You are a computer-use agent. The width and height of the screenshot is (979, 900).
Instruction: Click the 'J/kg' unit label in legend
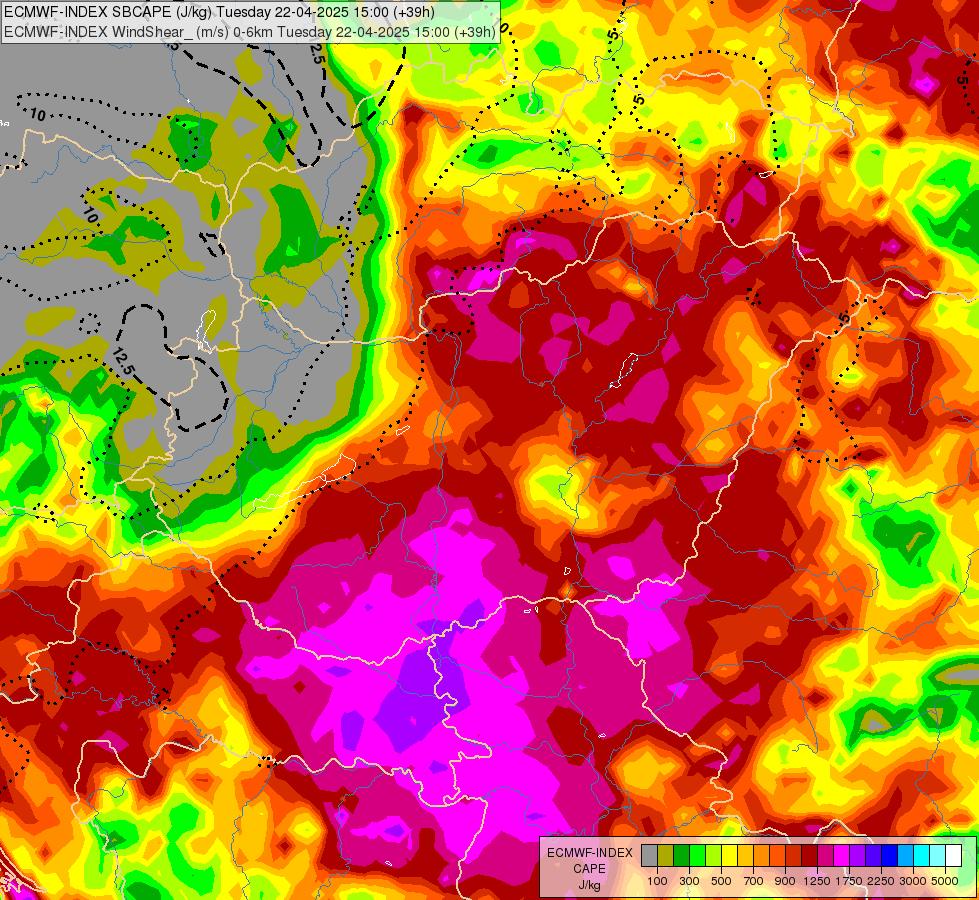(589, 885)
